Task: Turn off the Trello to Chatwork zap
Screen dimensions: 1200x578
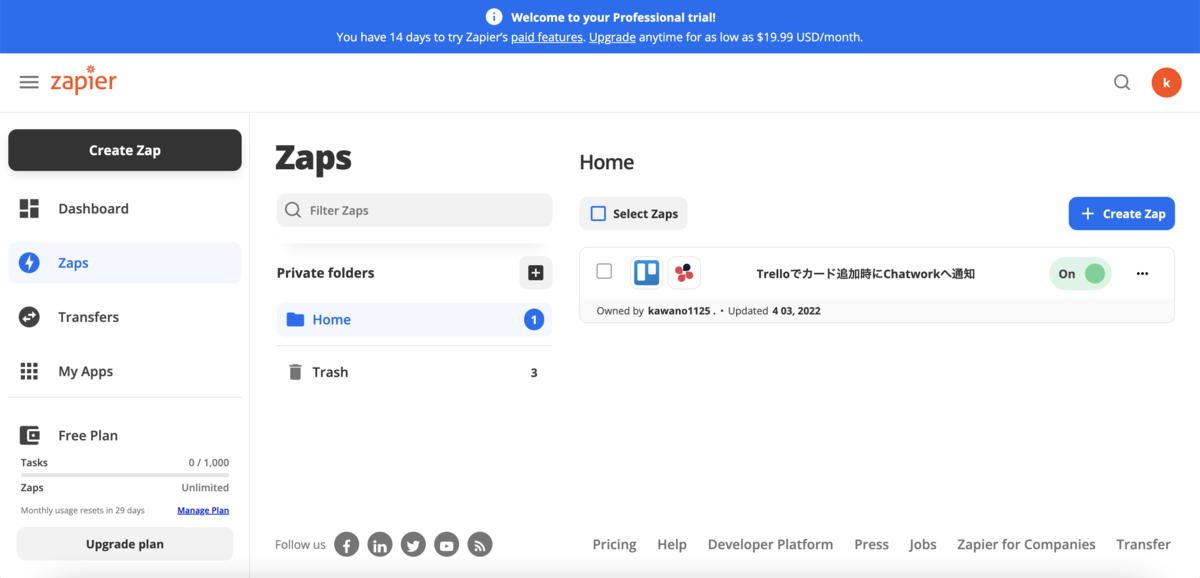Action: pos(1080,272)
